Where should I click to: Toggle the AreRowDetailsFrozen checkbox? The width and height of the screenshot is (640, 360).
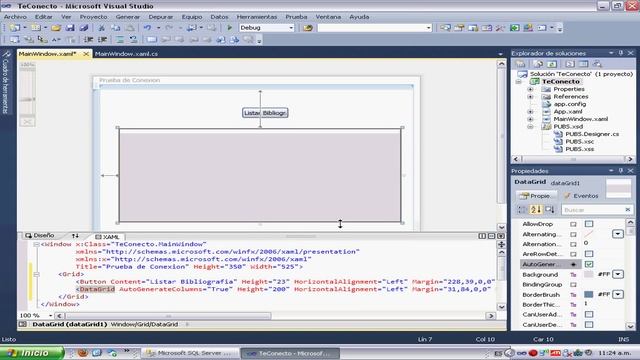[x=589, y=254]
